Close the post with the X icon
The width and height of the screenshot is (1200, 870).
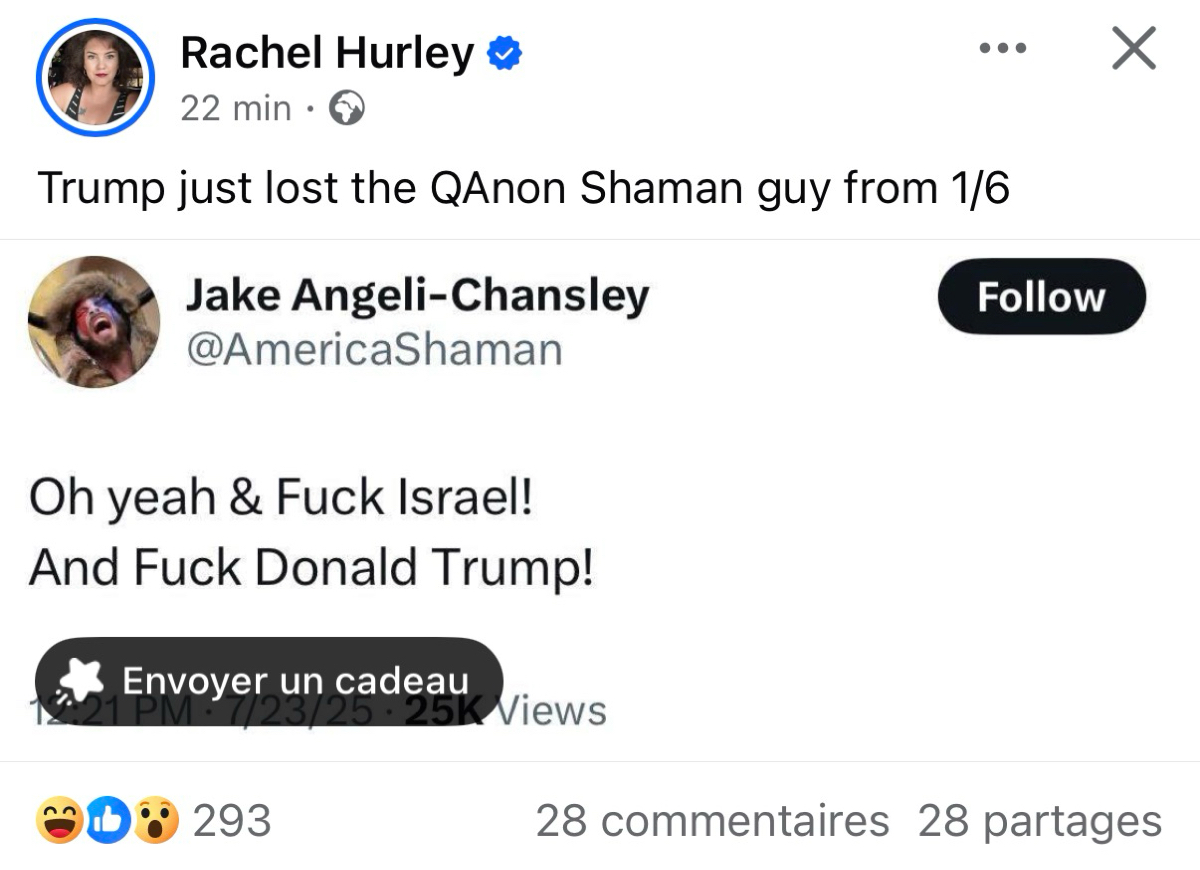point(1134,49)
